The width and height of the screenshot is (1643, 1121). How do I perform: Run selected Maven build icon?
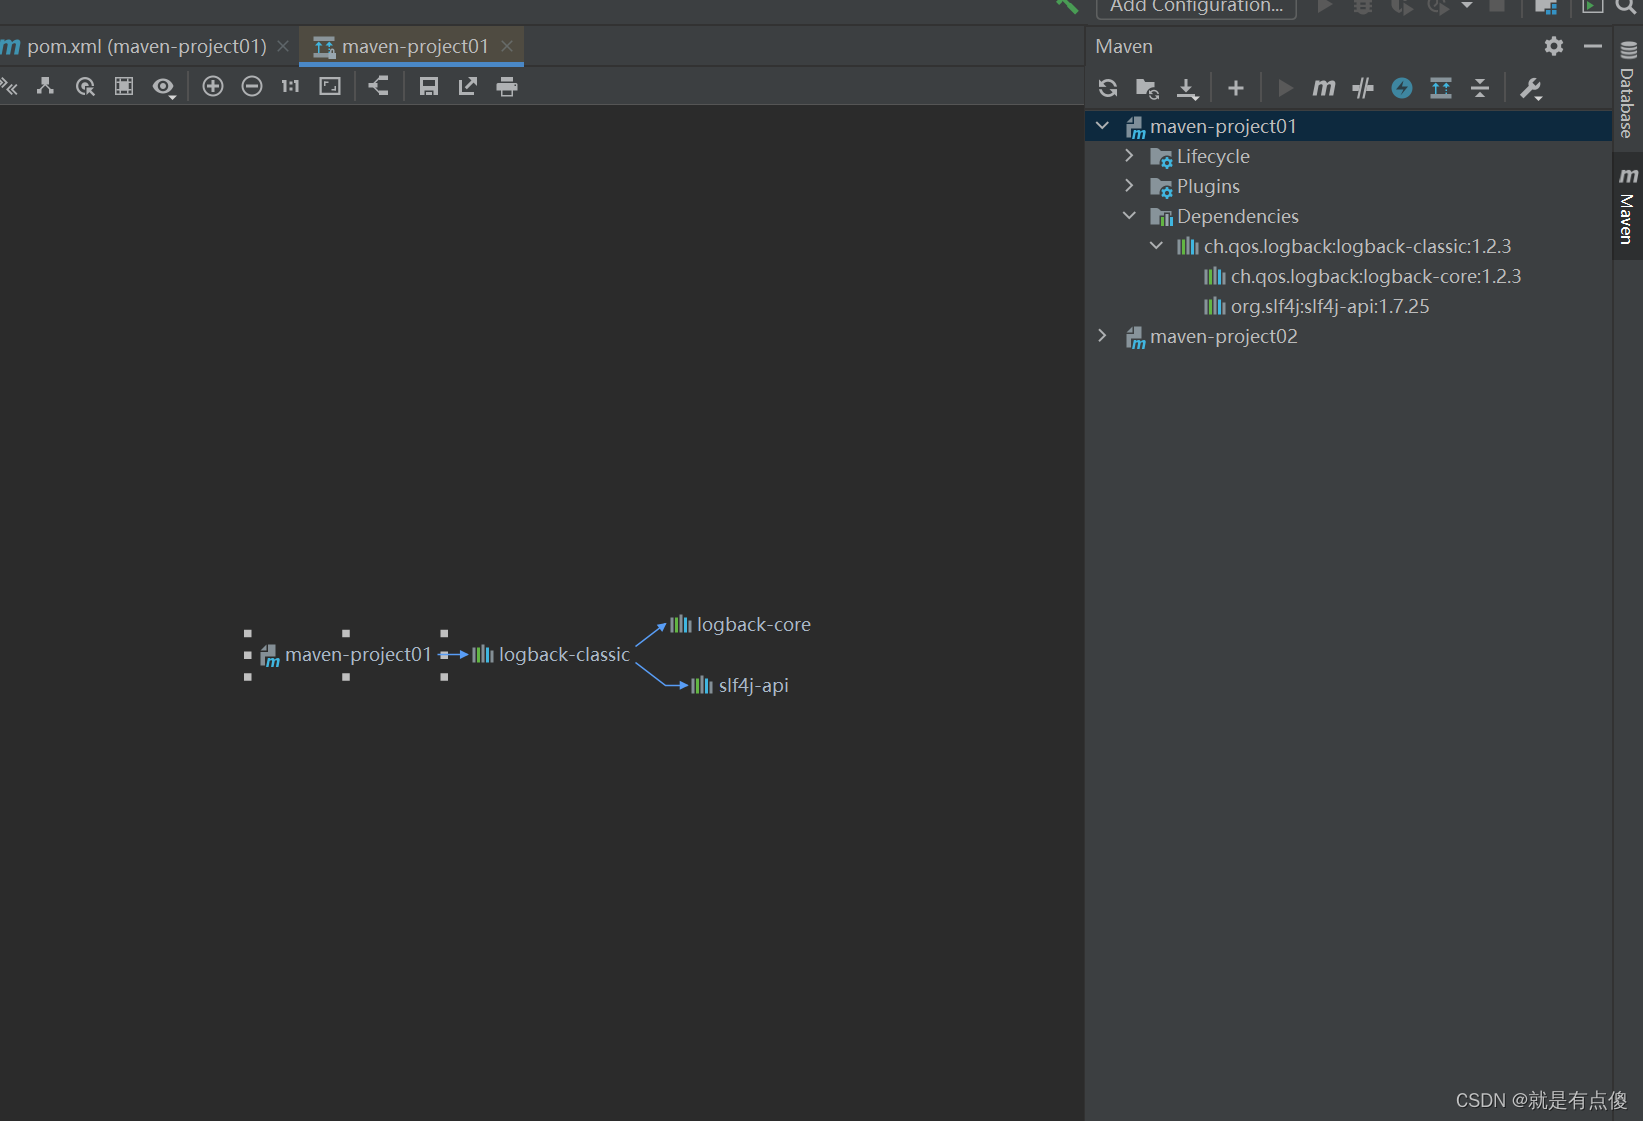coord(1285,88)
